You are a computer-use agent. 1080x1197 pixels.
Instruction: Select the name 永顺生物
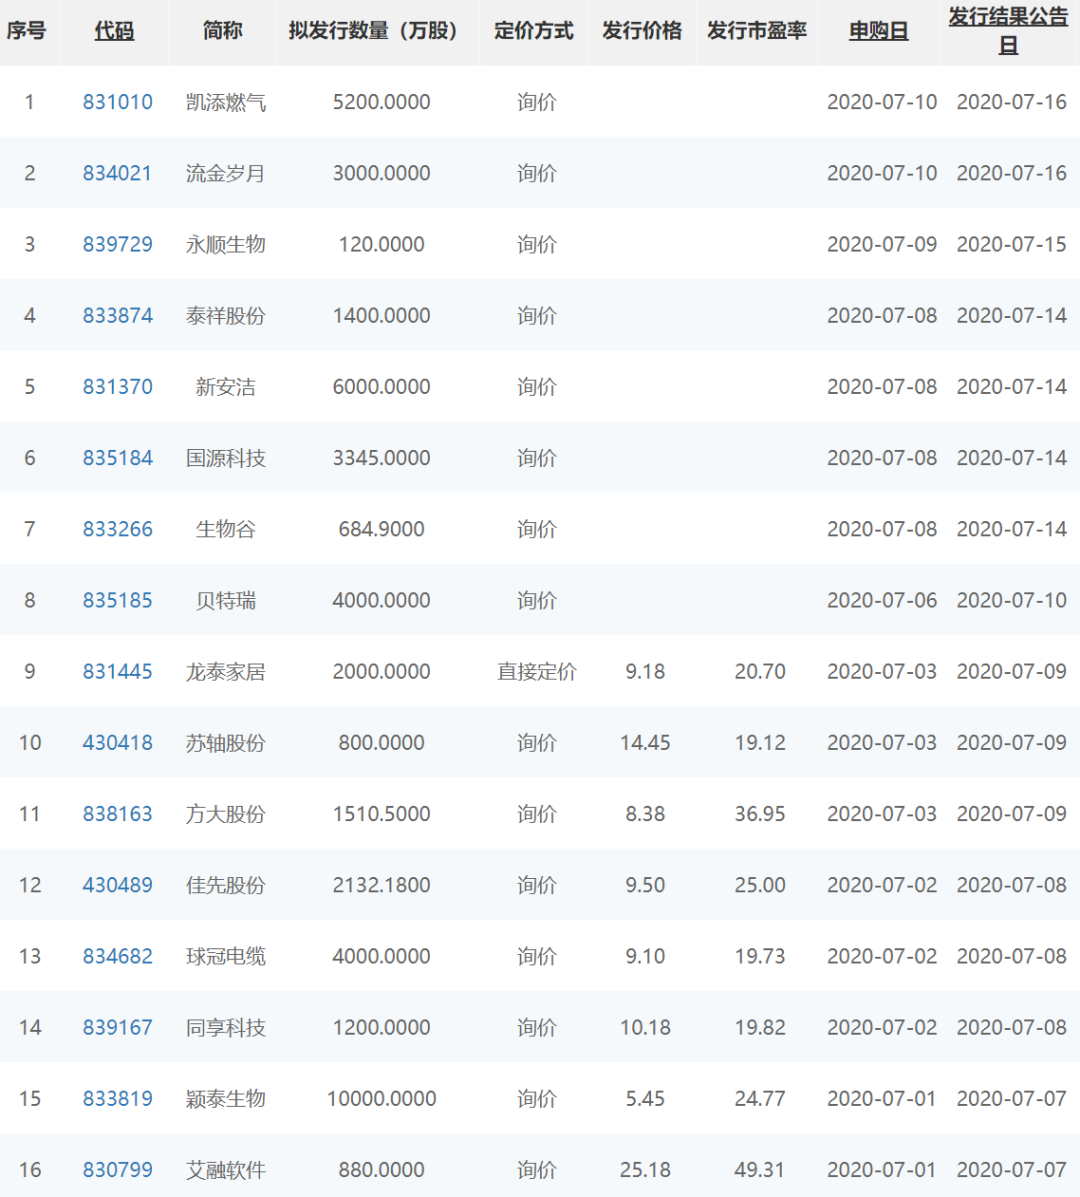click(226, 244)
